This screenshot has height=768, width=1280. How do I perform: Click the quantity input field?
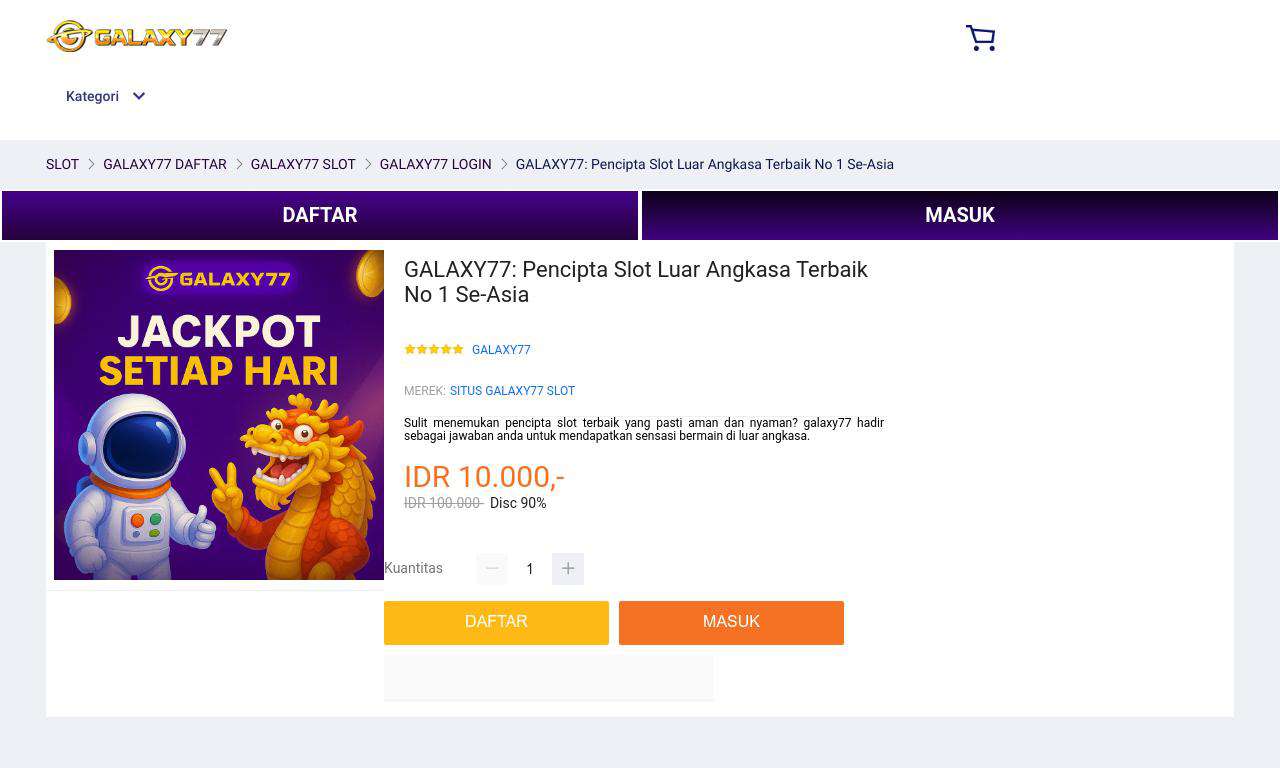[x=530, y=569]
